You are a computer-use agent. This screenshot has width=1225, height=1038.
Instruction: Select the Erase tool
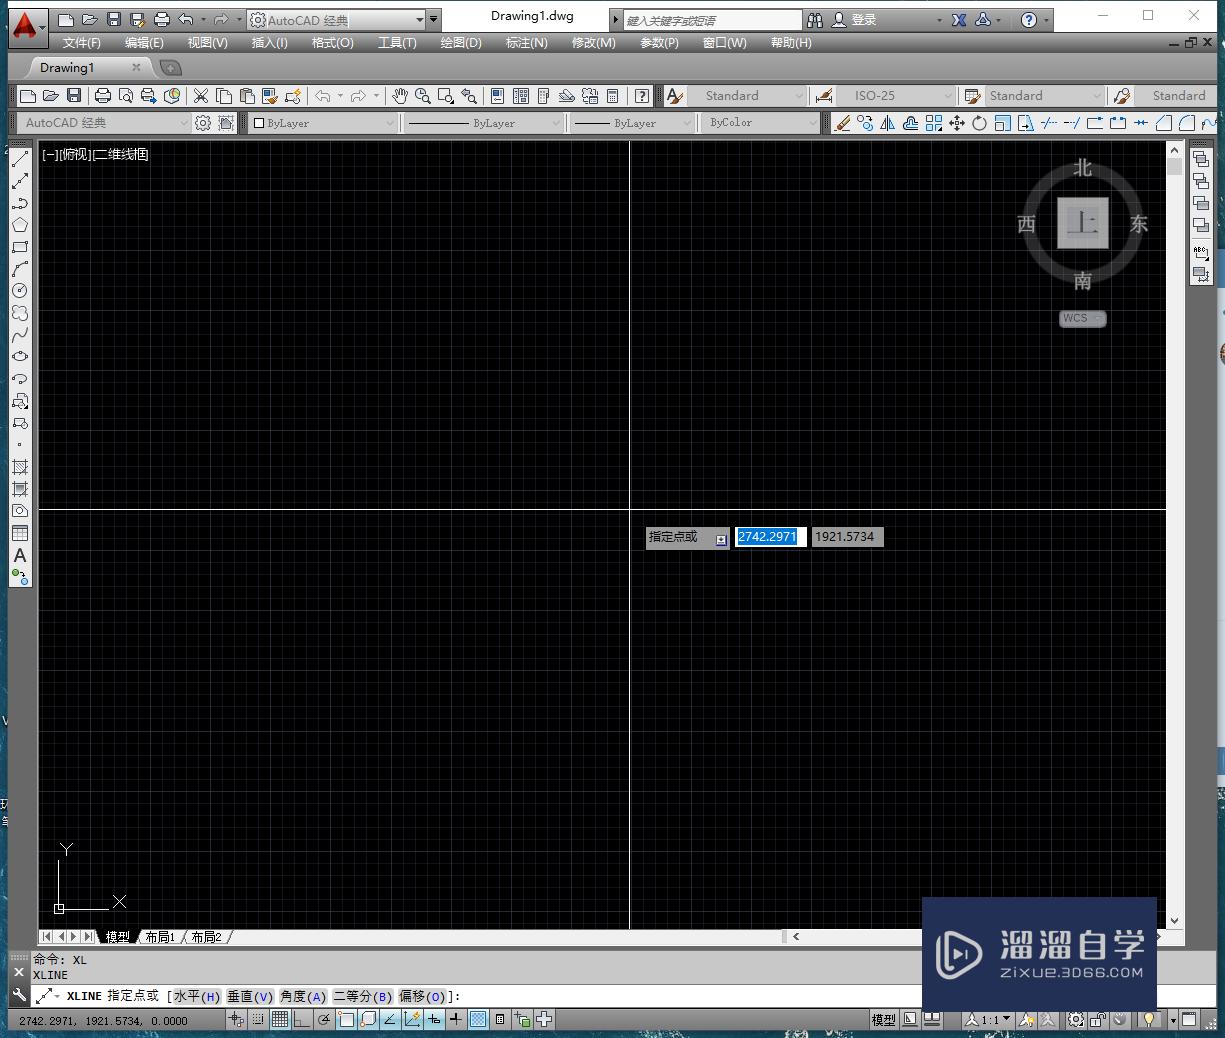(x=842, y=123)
